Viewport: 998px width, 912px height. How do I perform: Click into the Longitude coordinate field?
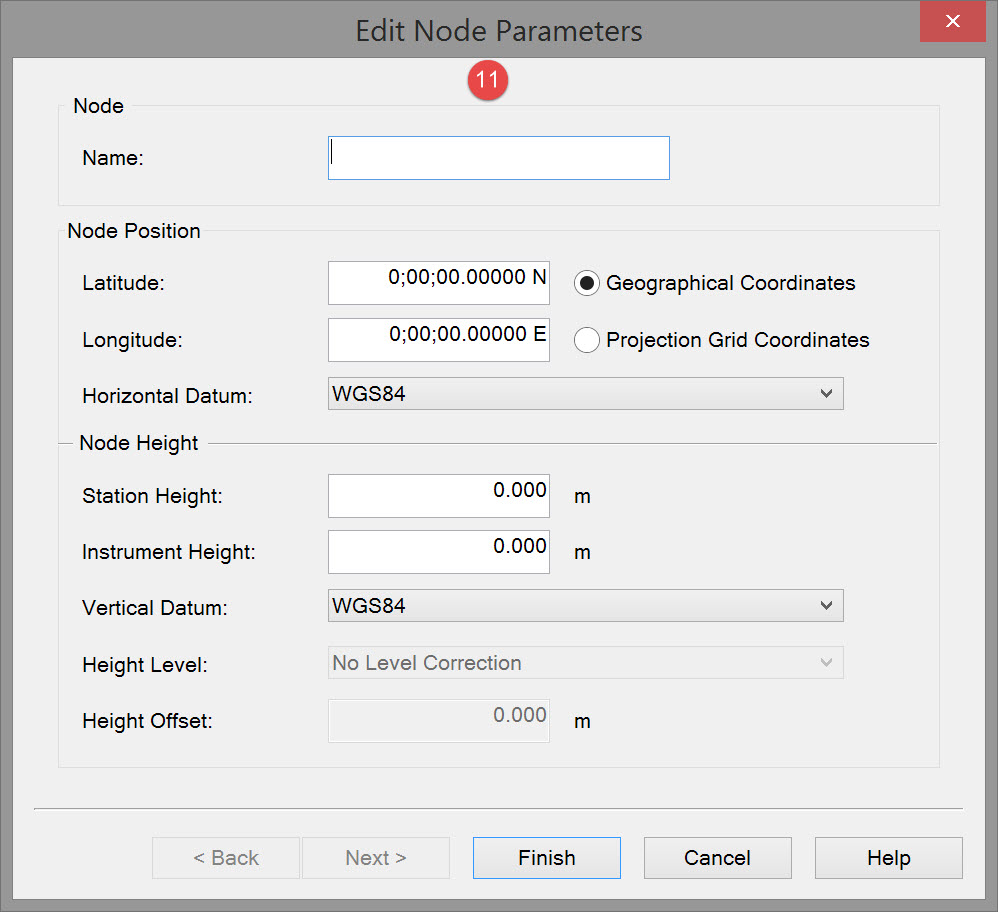(438, 340)
